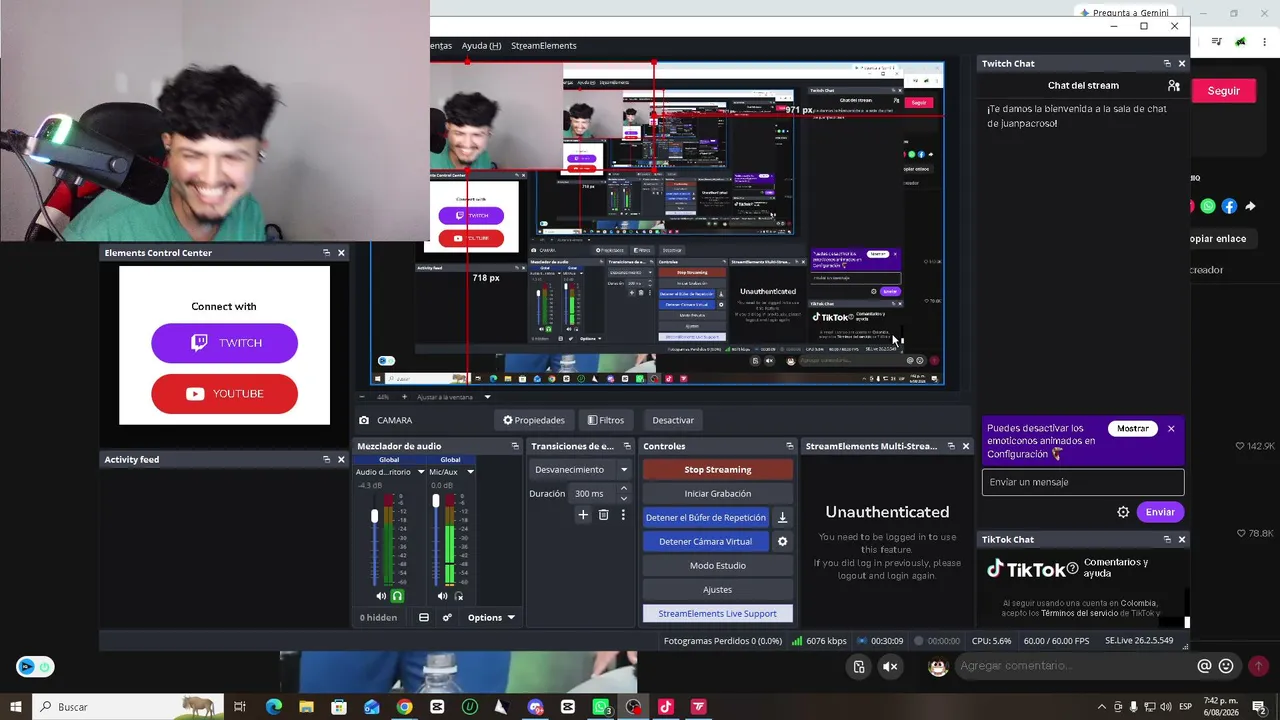Mute the desktop audio channel
The image size is (1280, 720).
[x=381, y=596]
